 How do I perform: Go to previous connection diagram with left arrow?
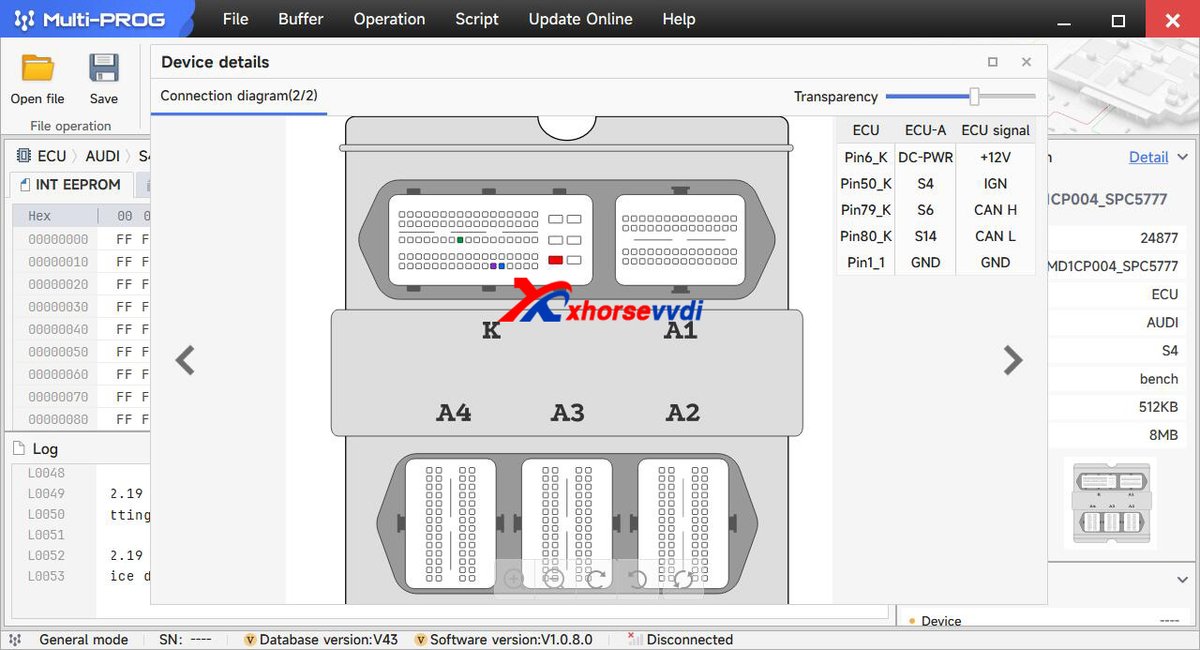(x=185, y=360)
